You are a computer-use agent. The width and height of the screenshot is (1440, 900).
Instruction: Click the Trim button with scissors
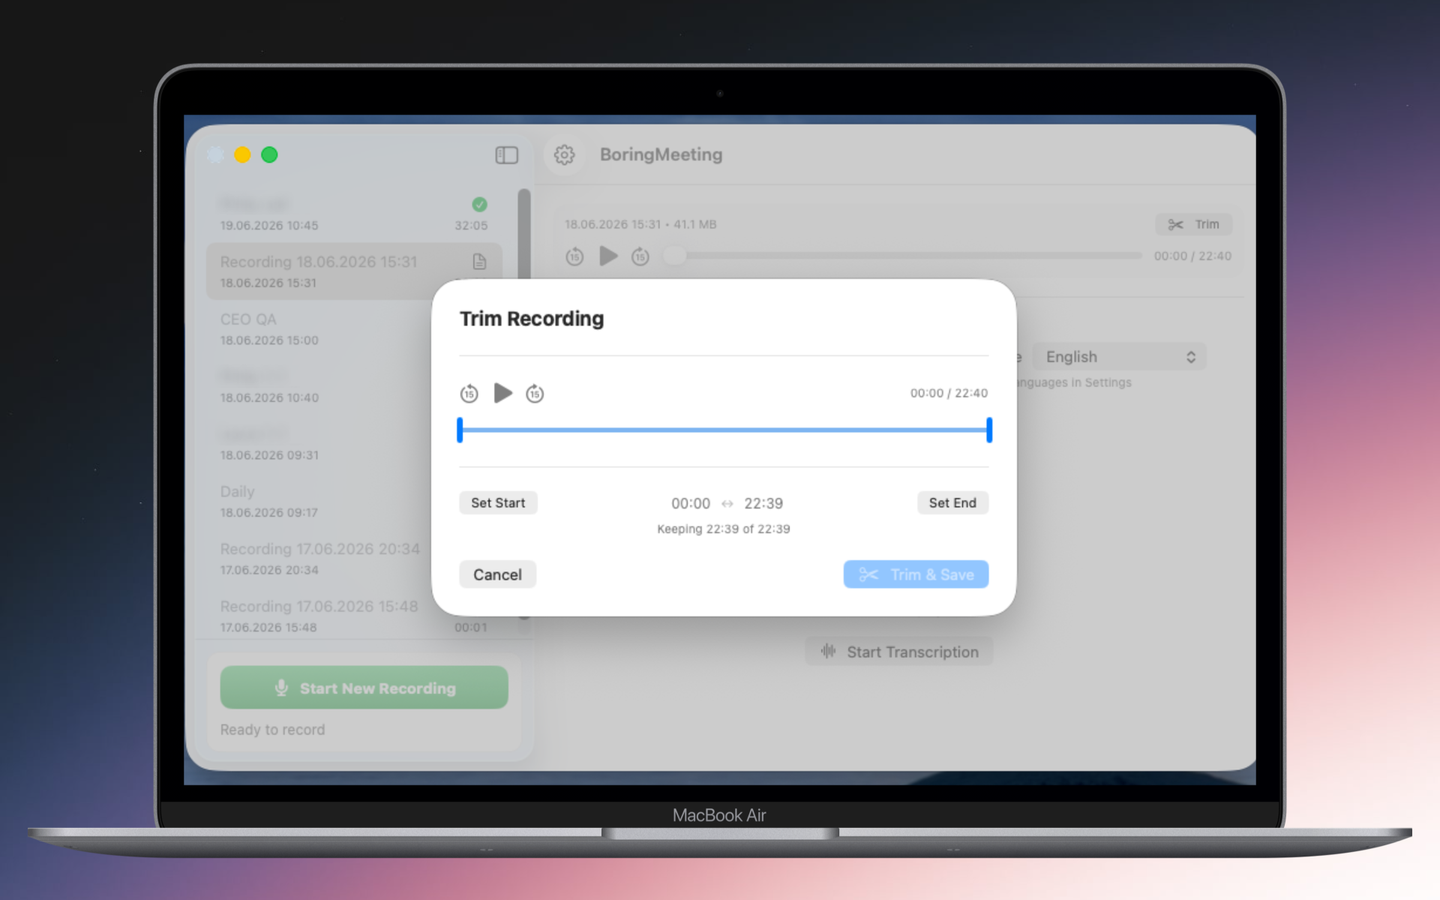pyautogui.click(x=1194, y=224)
